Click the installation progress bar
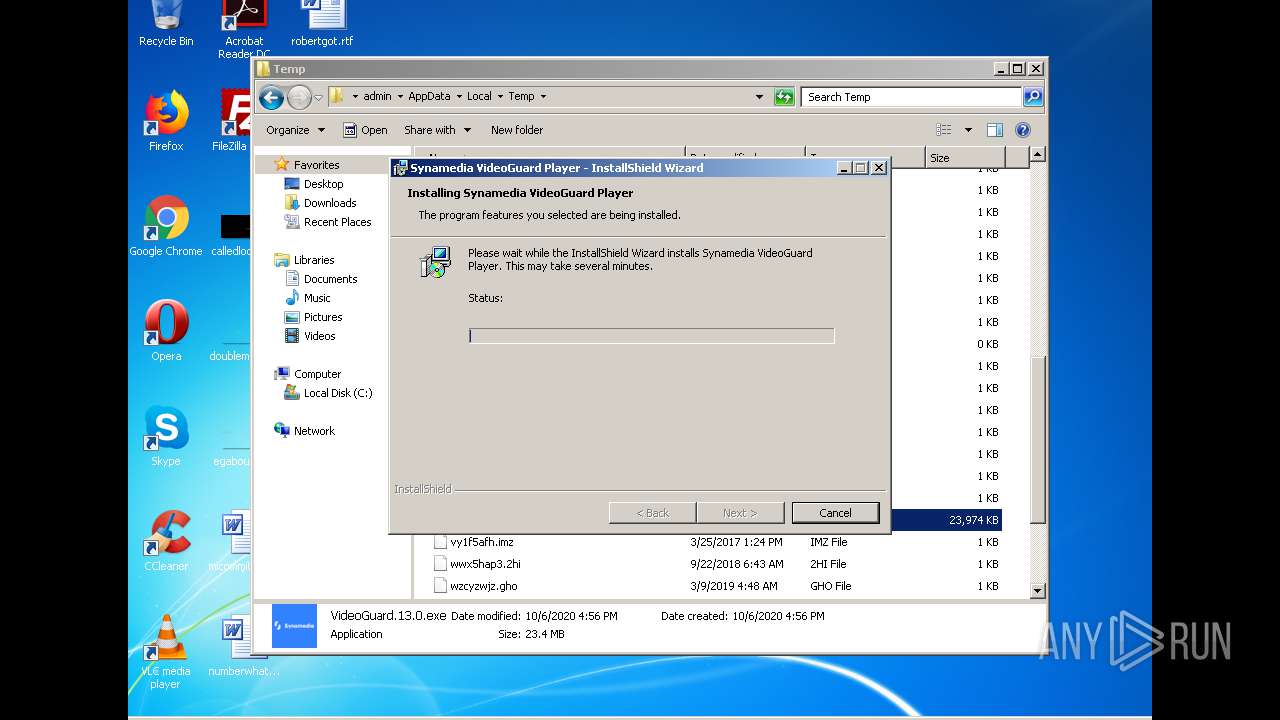The width and height of the screenshot is (1280, 720). 652,336
